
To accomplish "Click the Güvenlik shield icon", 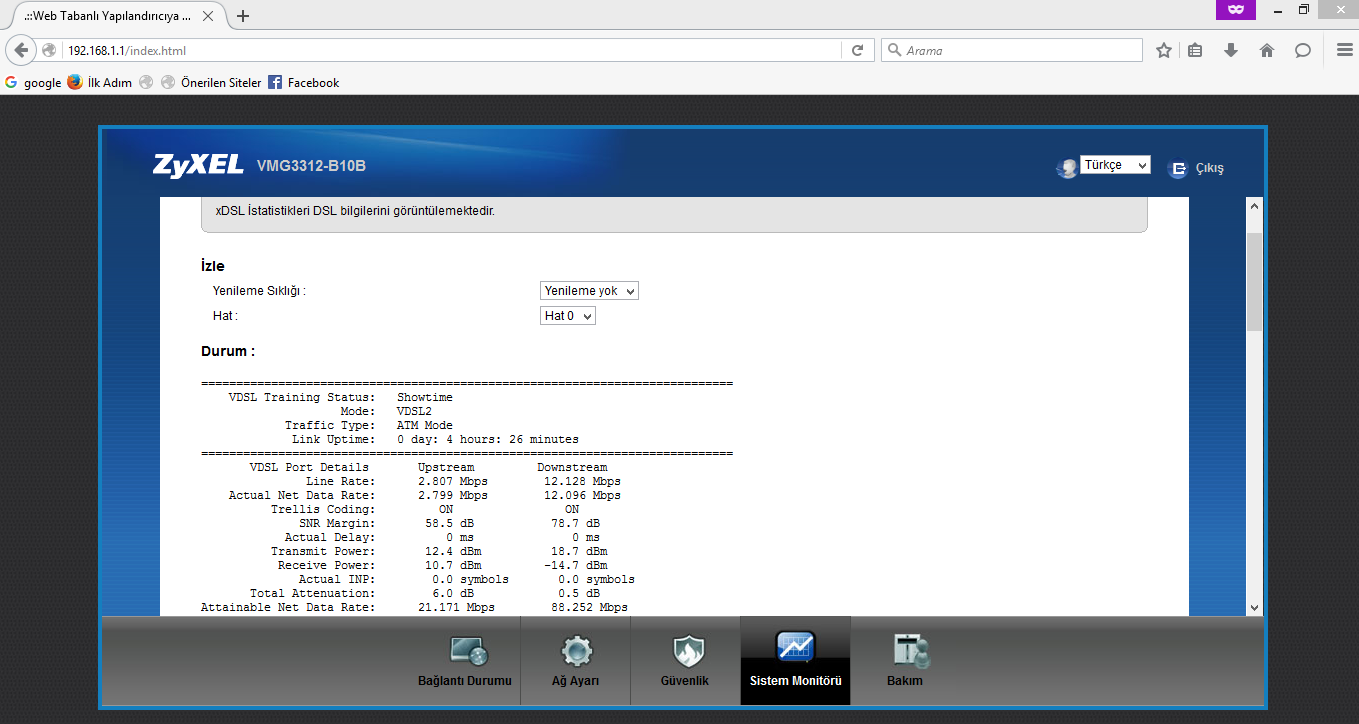I will tap(689, 652).
